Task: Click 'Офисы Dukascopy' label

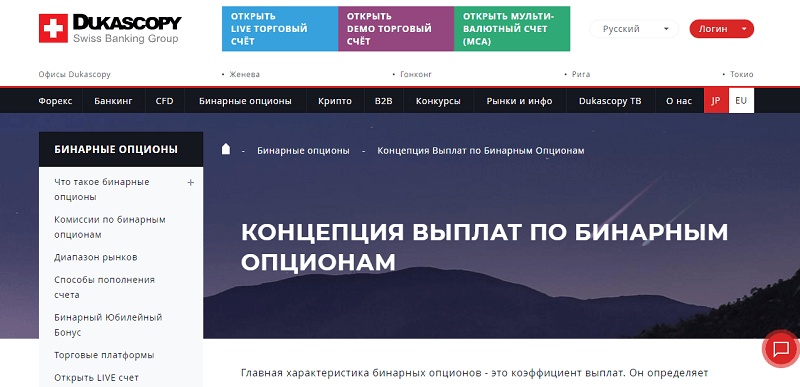Action: click(74, 74)
